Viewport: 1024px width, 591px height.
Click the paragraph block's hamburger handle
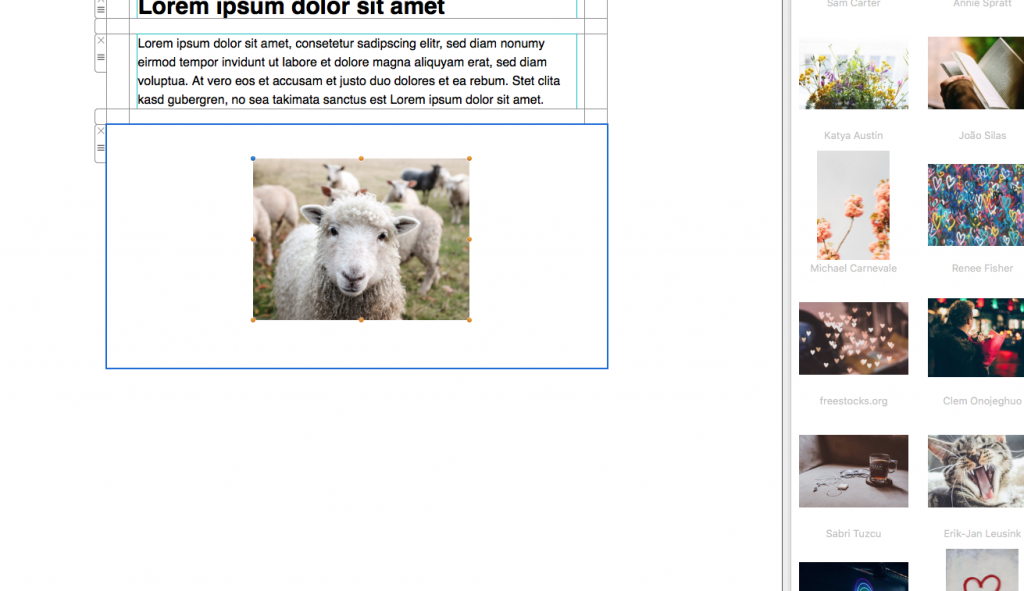click(100, 56)
